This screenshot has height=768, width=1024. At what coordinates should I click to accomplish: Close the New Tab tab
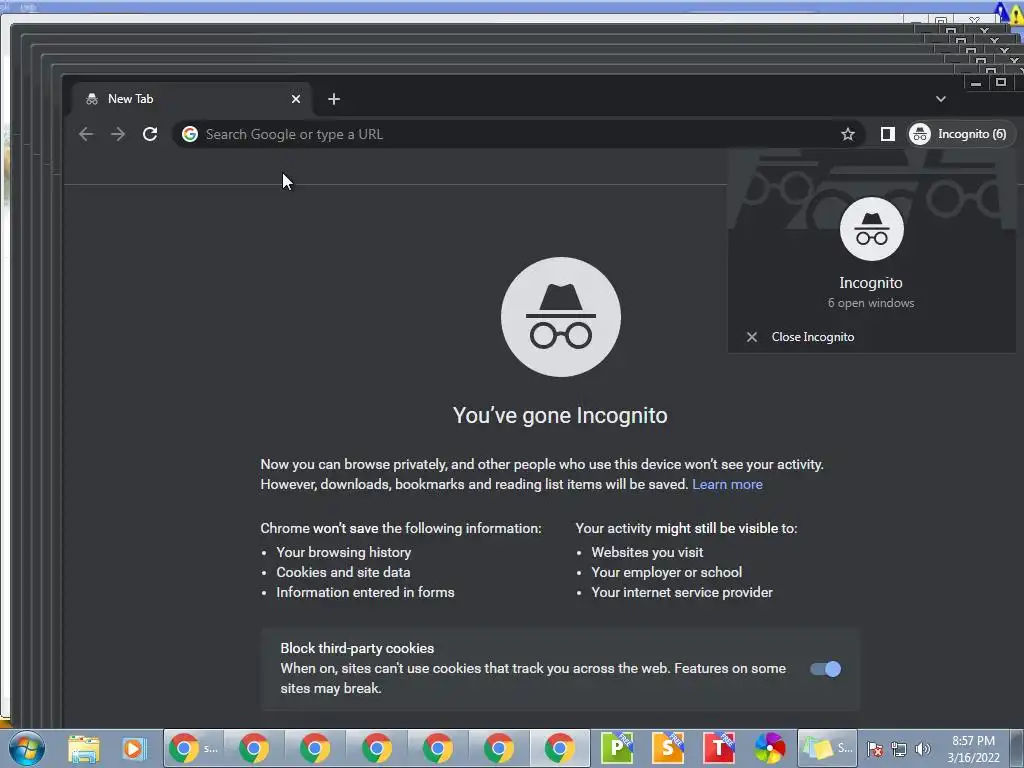tap(296, 99)
